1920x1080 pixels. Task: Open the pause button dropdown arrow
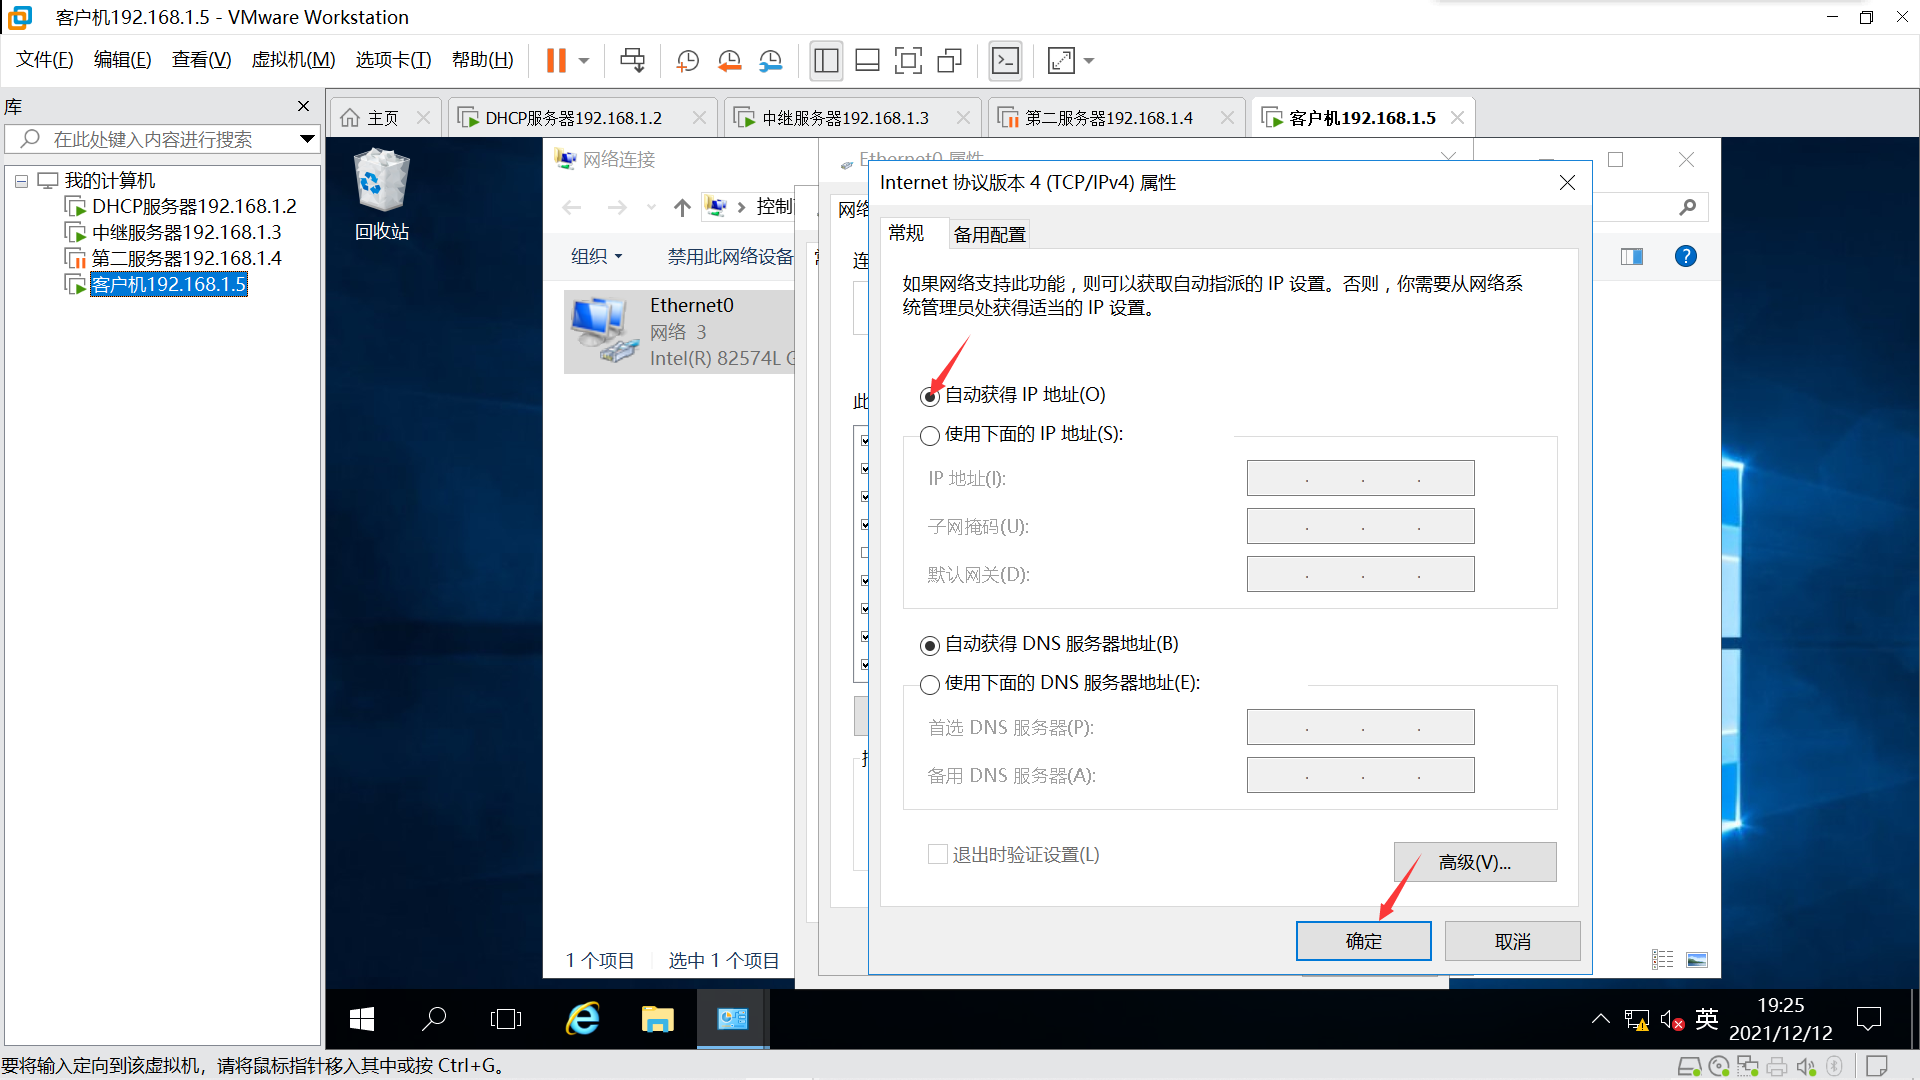(584, 61)
